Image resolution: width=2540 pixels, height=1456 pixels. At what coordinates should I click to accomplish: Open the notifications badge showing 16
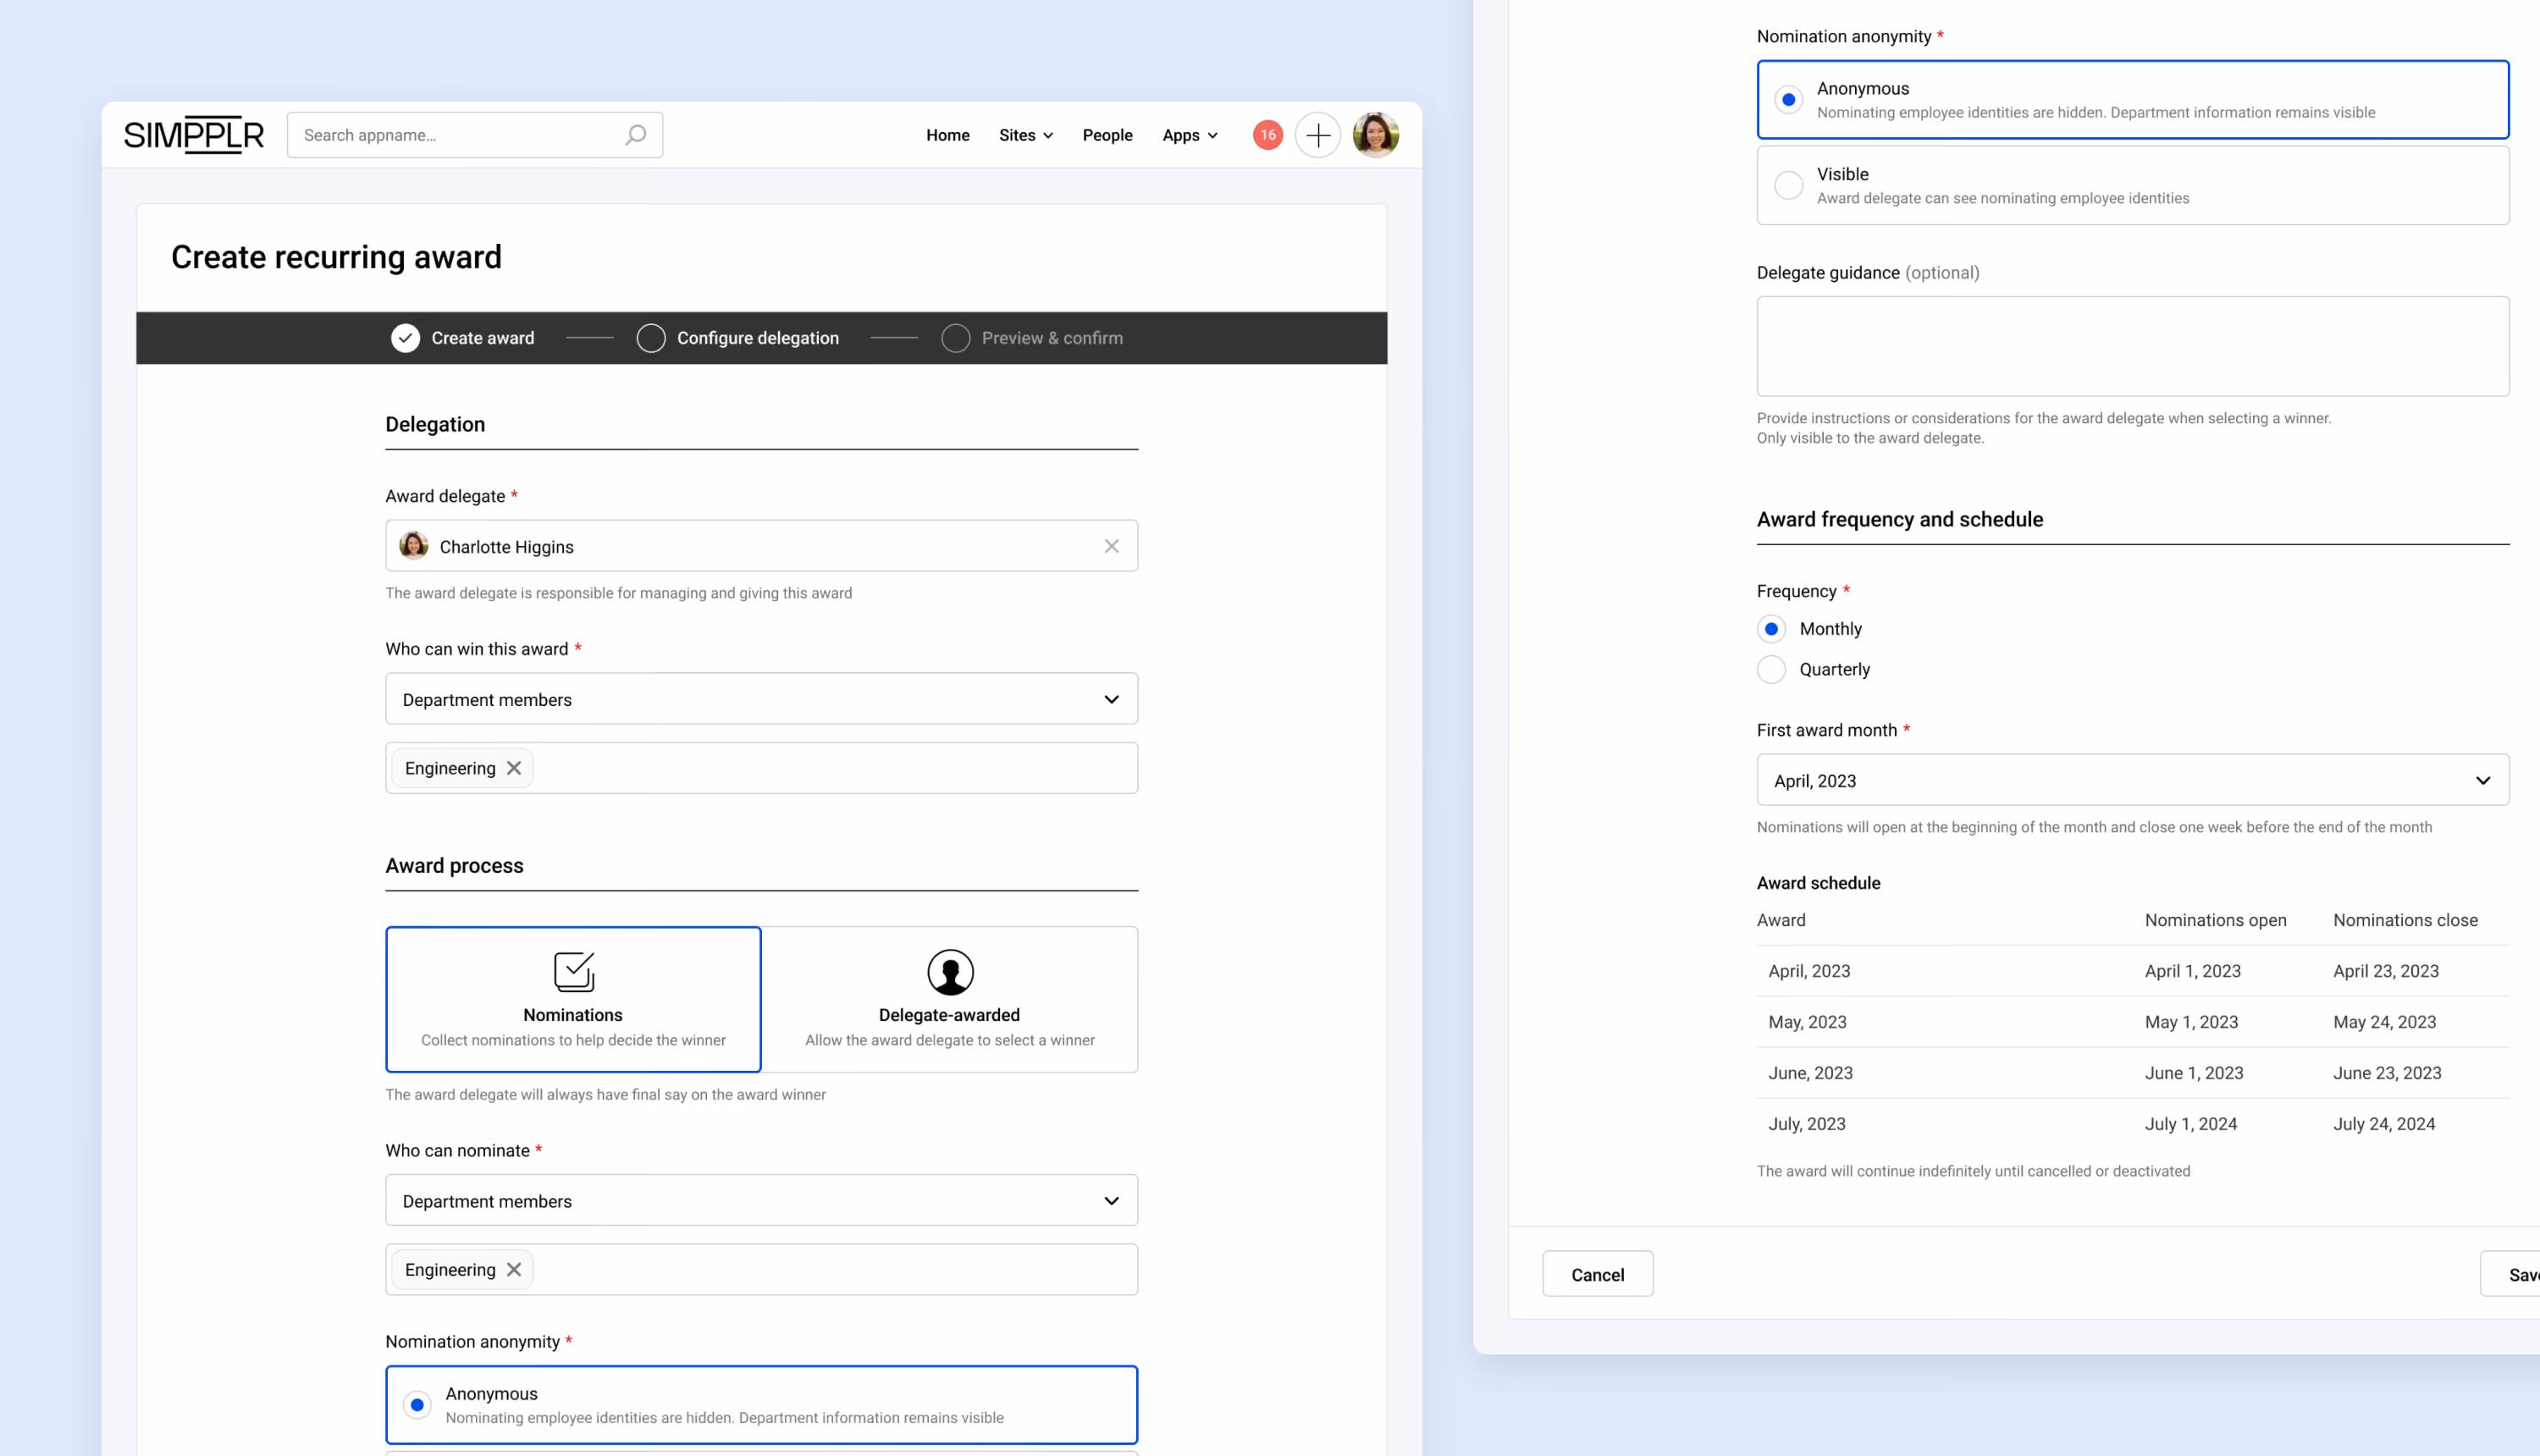click(1267, 135)
